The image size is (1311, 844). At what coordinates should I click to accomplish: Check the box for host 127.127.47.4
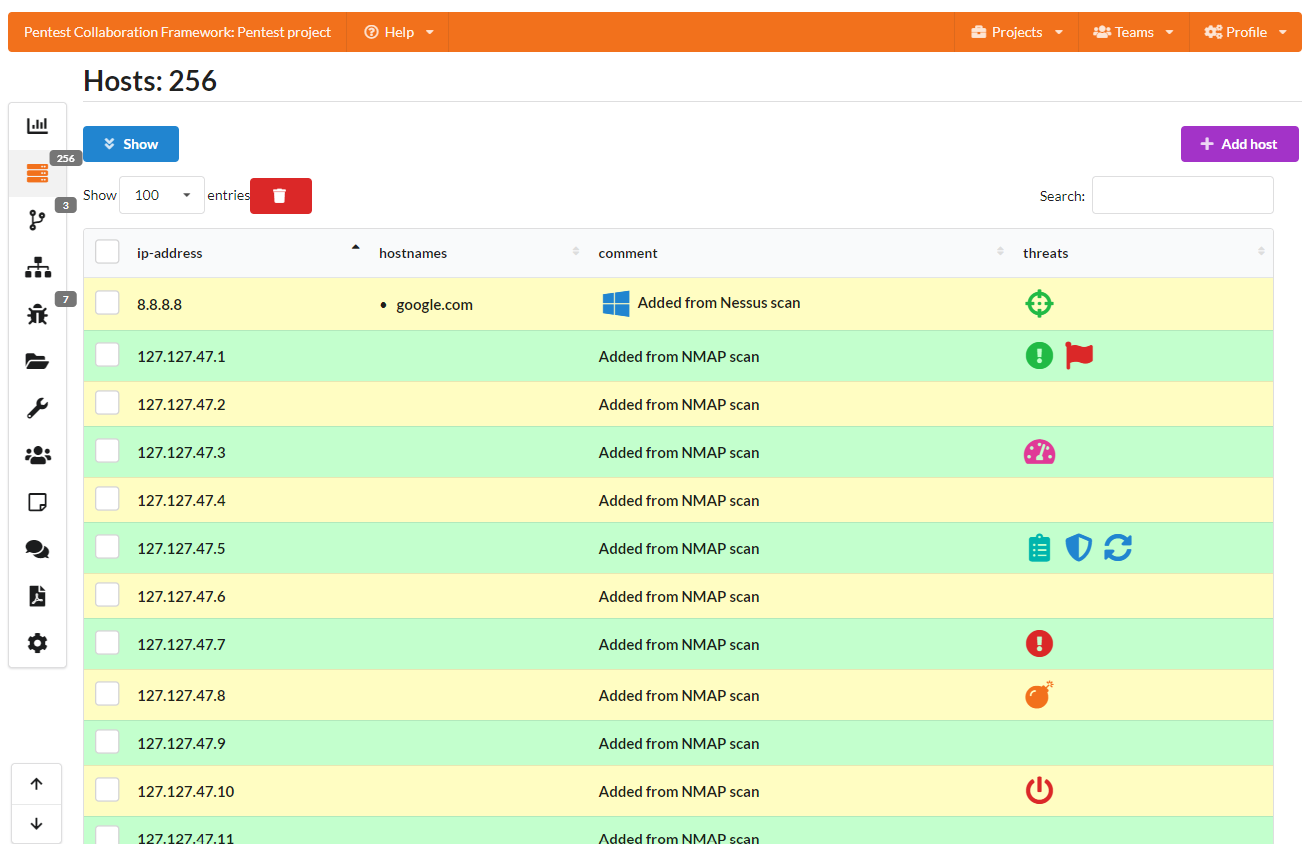(107, 499)
